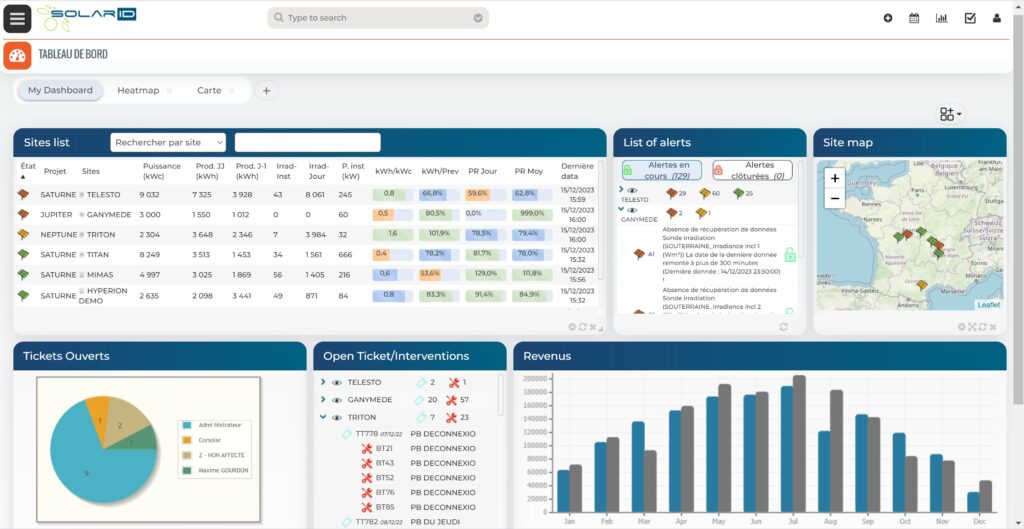Refresh the List of alerts widget

click(783, 327)
